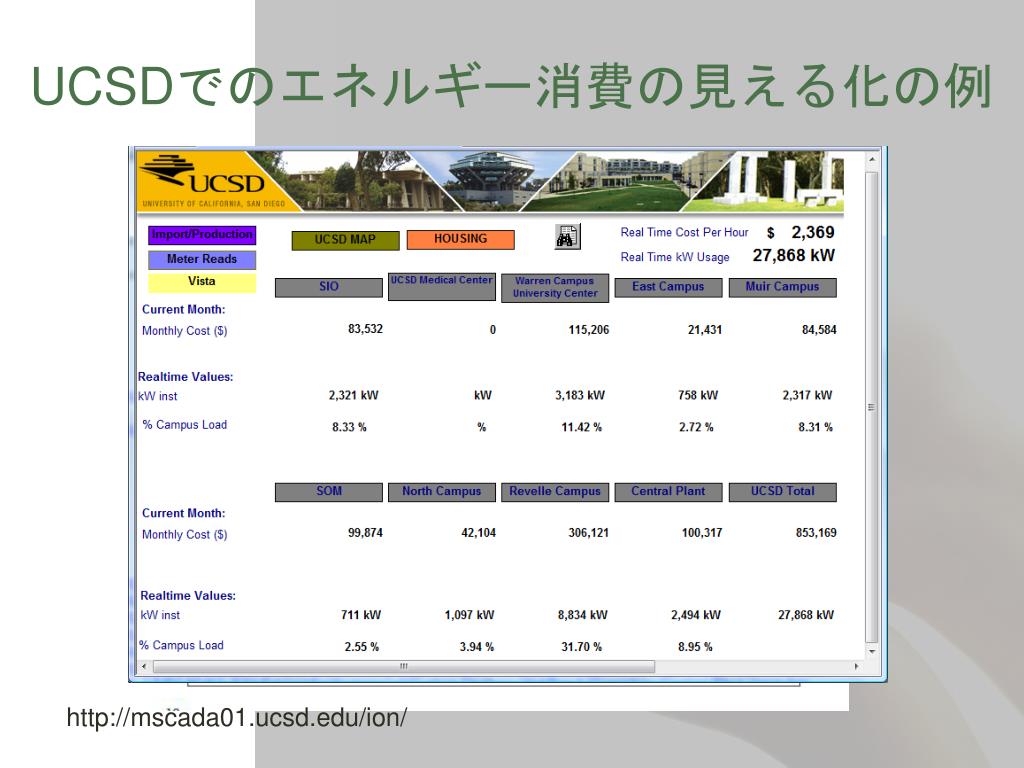
Task: Click East Campus 758 kW reading
Action: [x=697, y=395]
